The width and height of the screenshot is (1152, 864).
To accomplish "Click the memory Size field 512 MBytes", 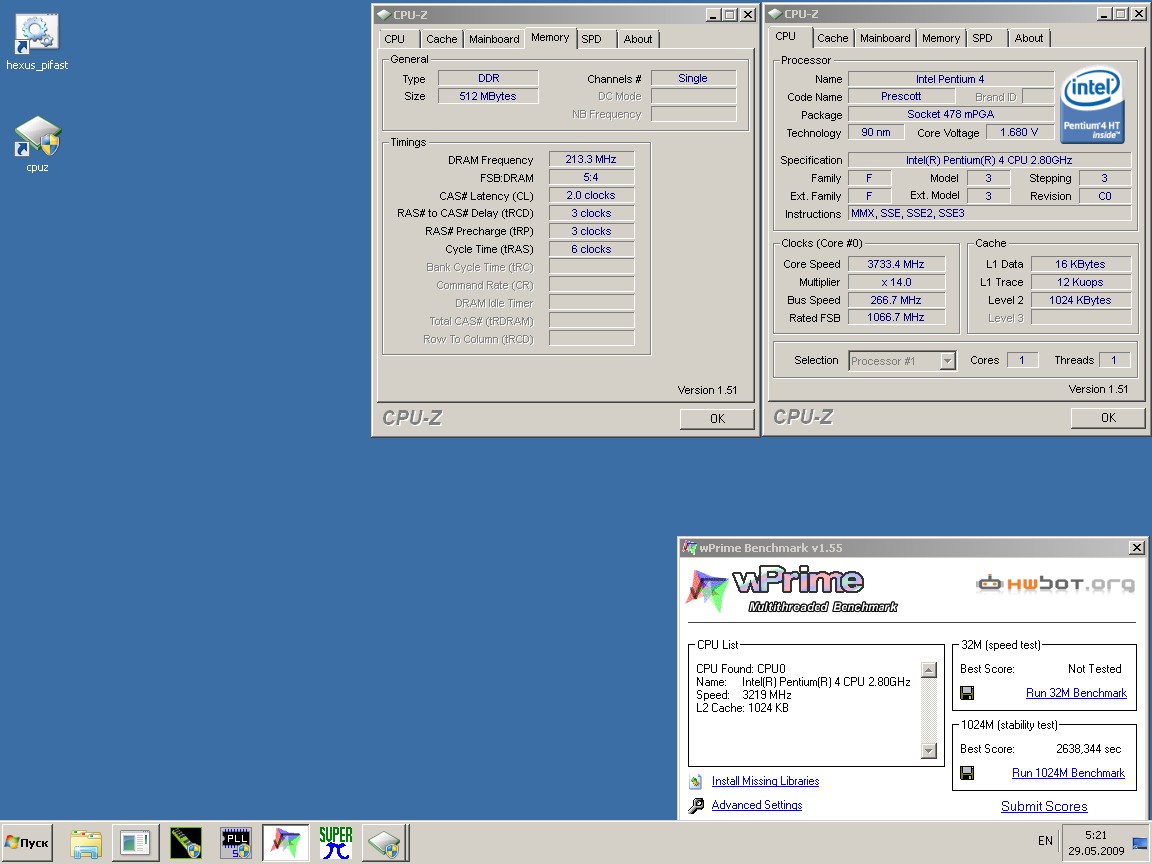I will coord(488,96).
